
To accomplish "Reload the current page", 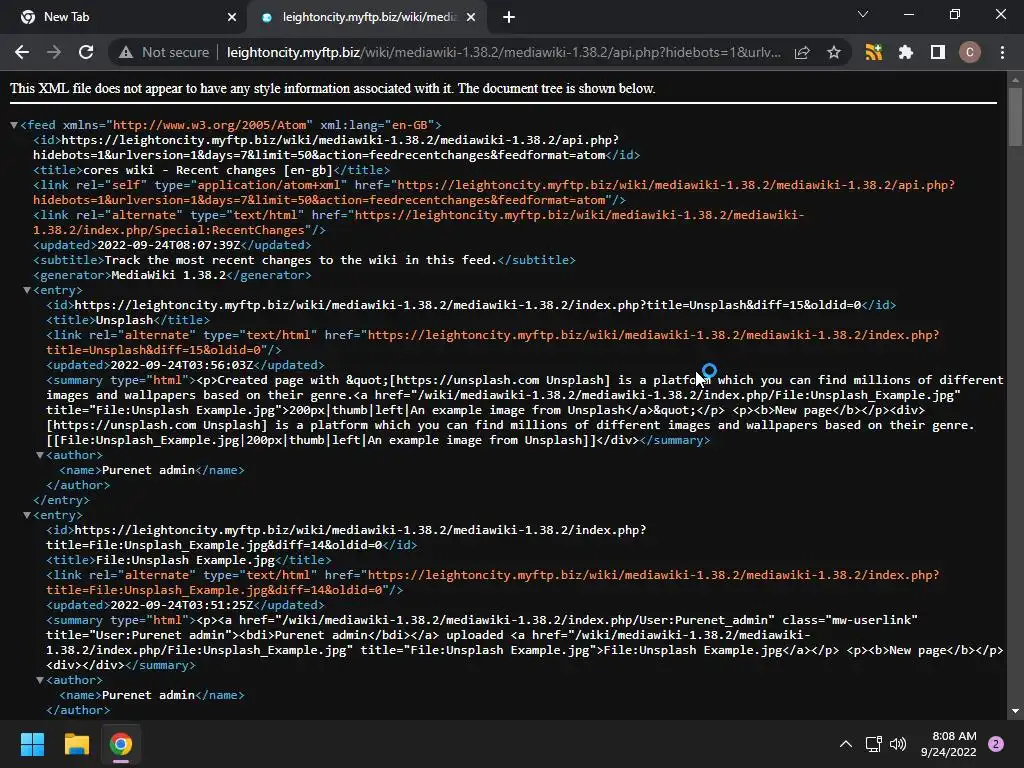I will click(x=86, y=52).
